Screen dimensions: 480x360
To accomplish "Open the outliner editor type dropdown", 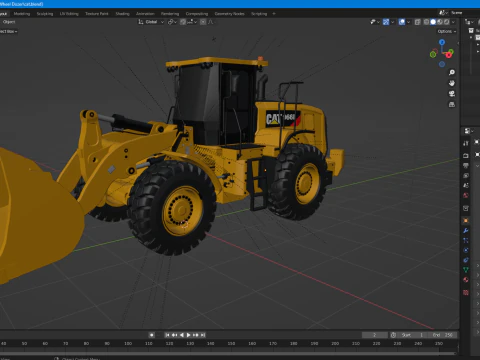I will tap(470, 22).
